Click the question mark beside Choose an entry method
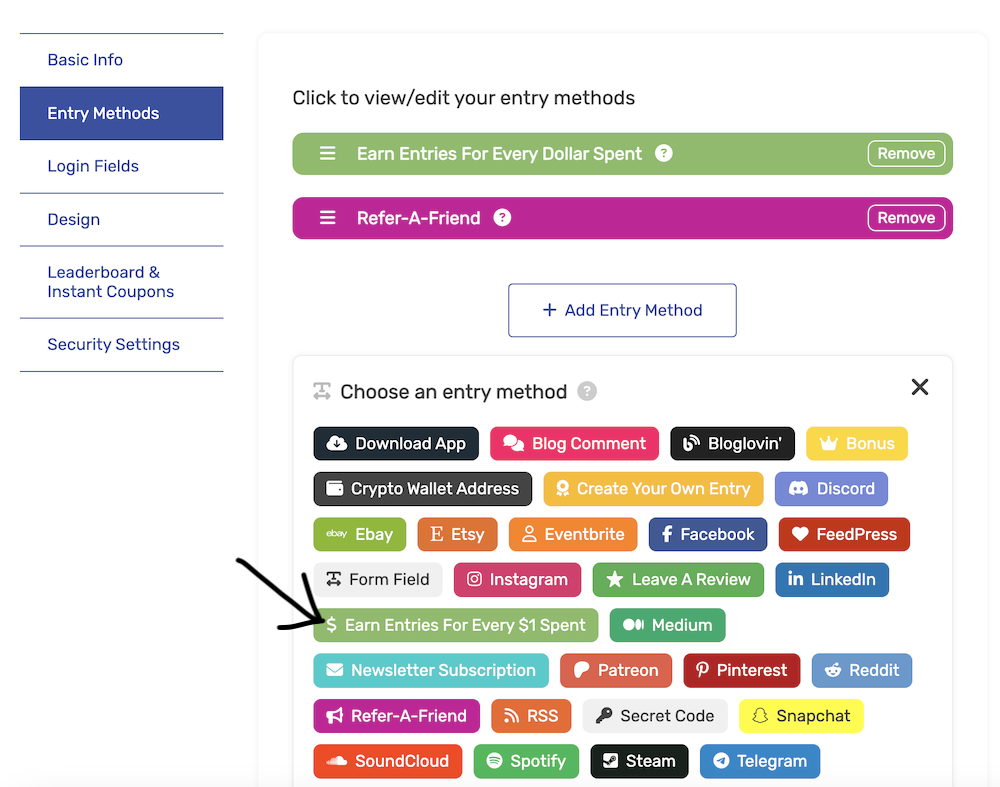The width and height of the screenshot is (1000, 787). pyautogui.click(x=587, y=391)
